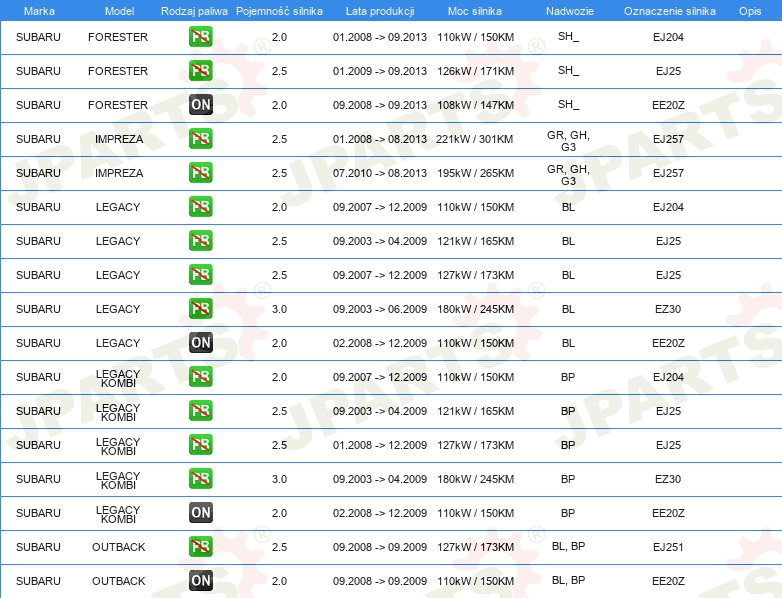Click LEGACY KOMBI model in EZ30 row

coord(118,480)
